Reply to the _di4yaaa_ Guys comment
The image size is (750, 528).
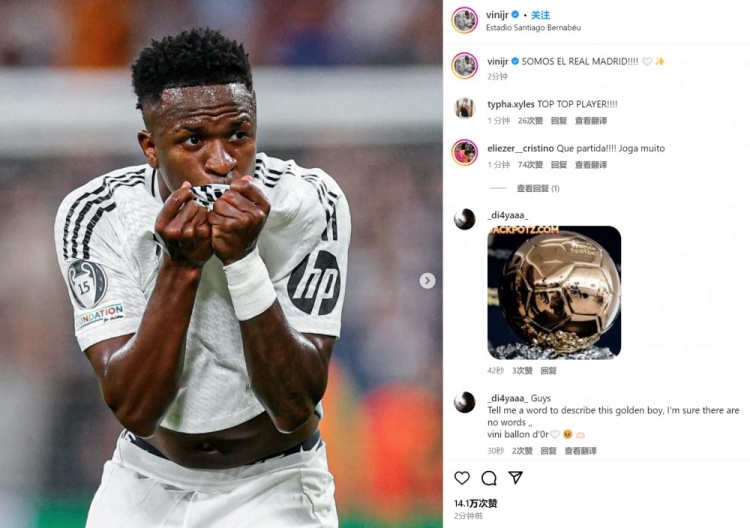pyautogui.click(x=548, y=451)
